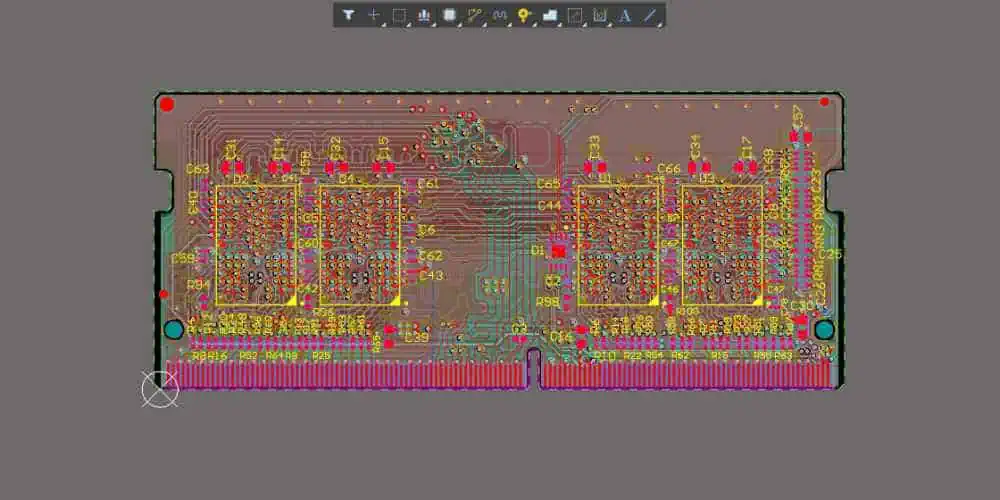Select the Length Tuning meander tool
Screen dimensions: 1000x500
(x=499, y=15)
